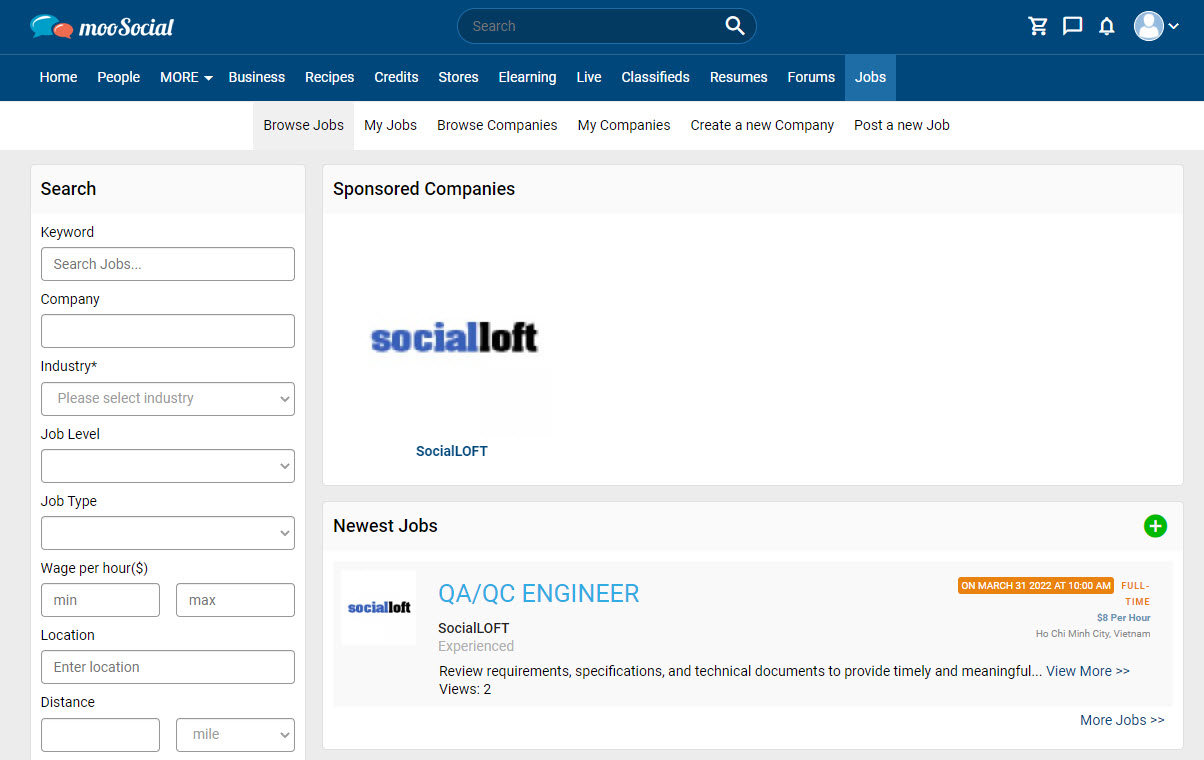The image size is (1204, 760).
Task: Open the notifications bell
Action: click(x=1106, y=26)
